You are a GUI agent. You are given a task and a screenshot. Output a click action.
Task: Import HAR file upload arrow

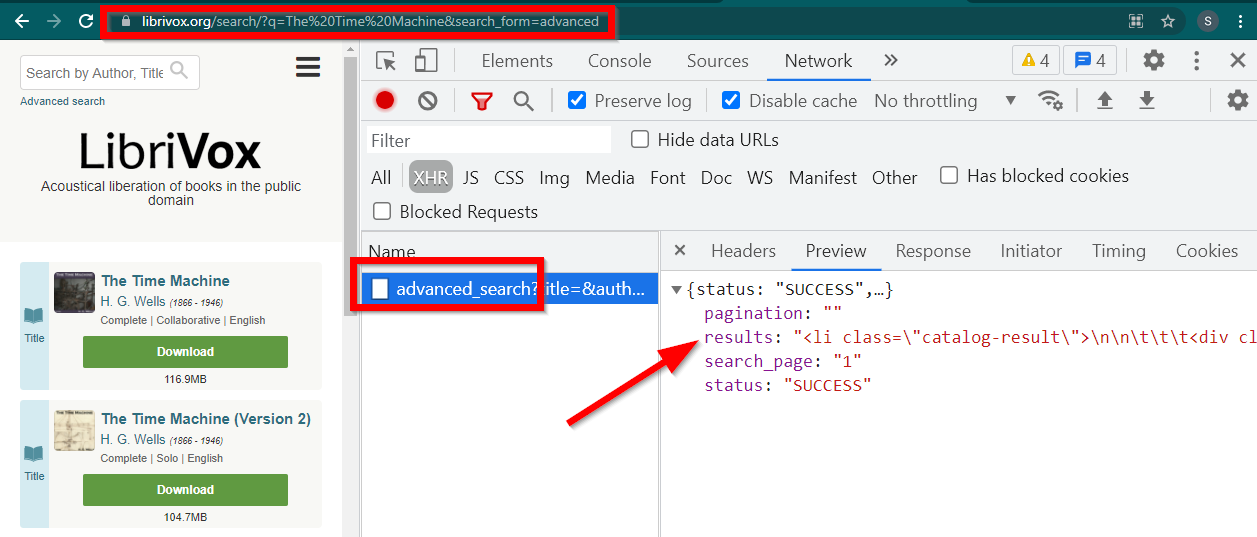tap(1105, 100)
